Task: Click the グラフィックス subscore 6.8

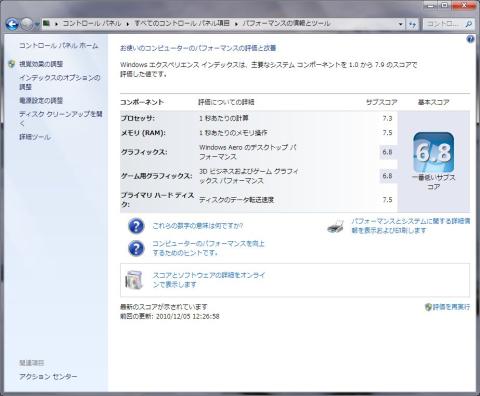Action: tap(387, 152)
